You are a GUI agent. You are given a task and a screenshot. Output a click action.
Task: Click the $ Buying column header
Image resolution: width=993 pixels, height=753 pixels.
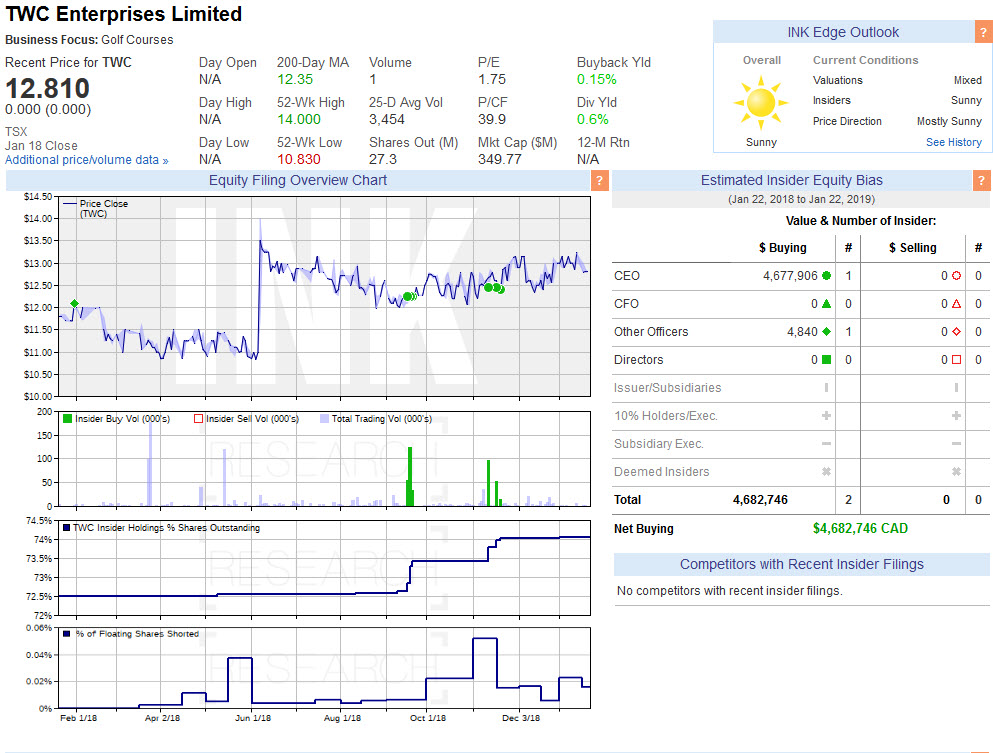(783, 248)
